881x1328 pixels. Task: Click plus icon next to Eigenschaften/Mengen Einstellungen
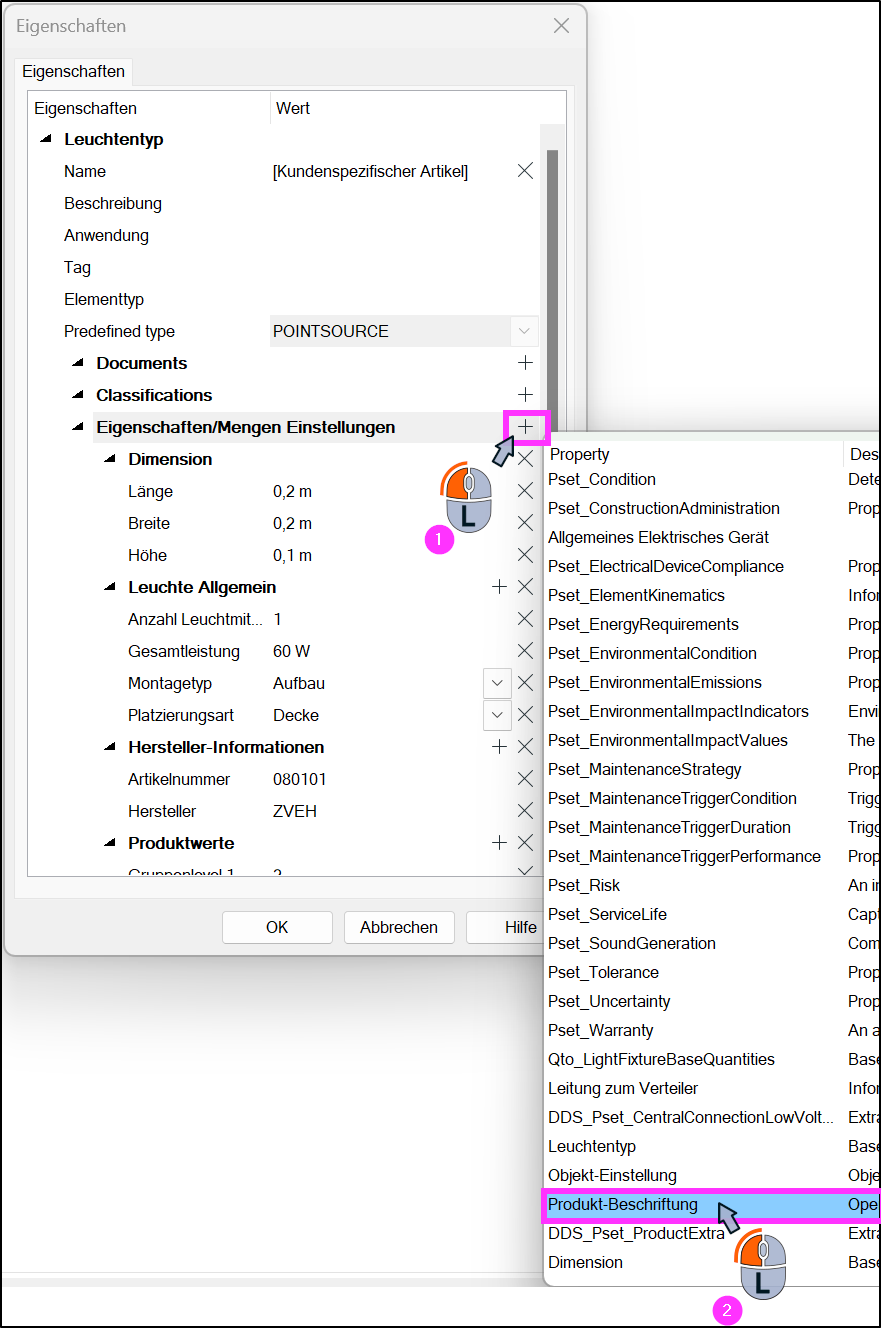(x=526, y=427)
